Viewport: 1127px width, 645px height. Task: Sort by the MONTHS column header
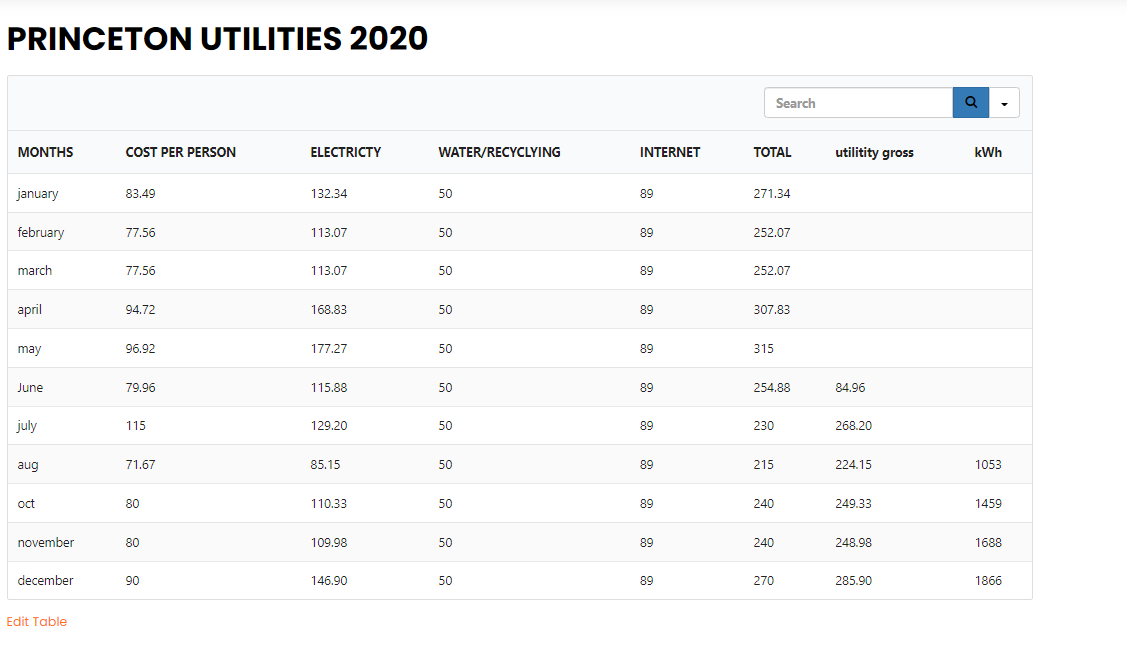[45, 153]
